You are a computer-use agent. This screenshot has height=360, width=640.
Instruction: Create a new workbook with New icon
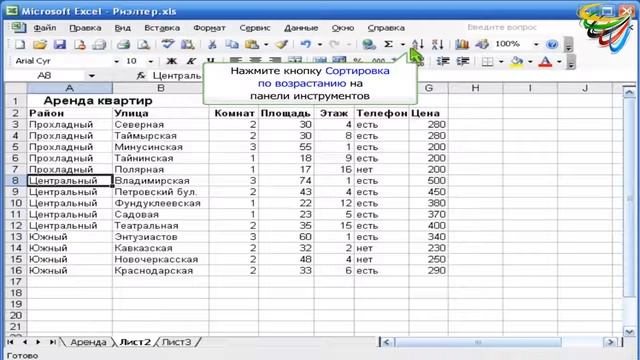(20, 44)
